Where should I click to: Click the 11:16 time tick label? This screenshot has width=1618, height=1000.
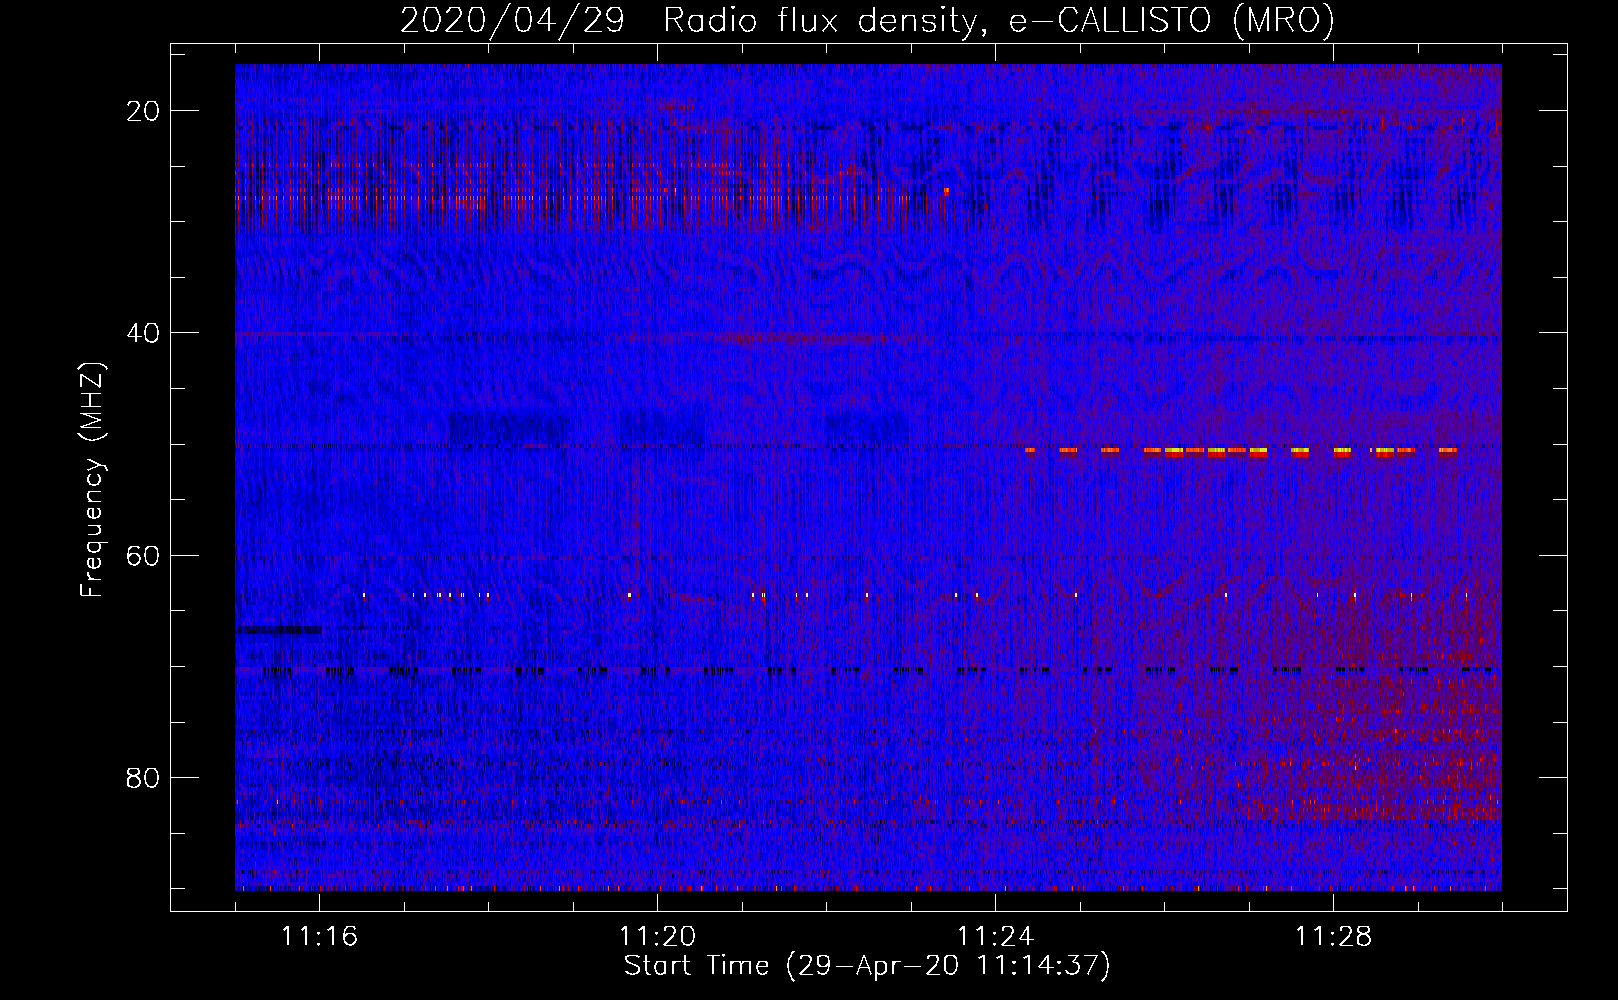point(319,937)
